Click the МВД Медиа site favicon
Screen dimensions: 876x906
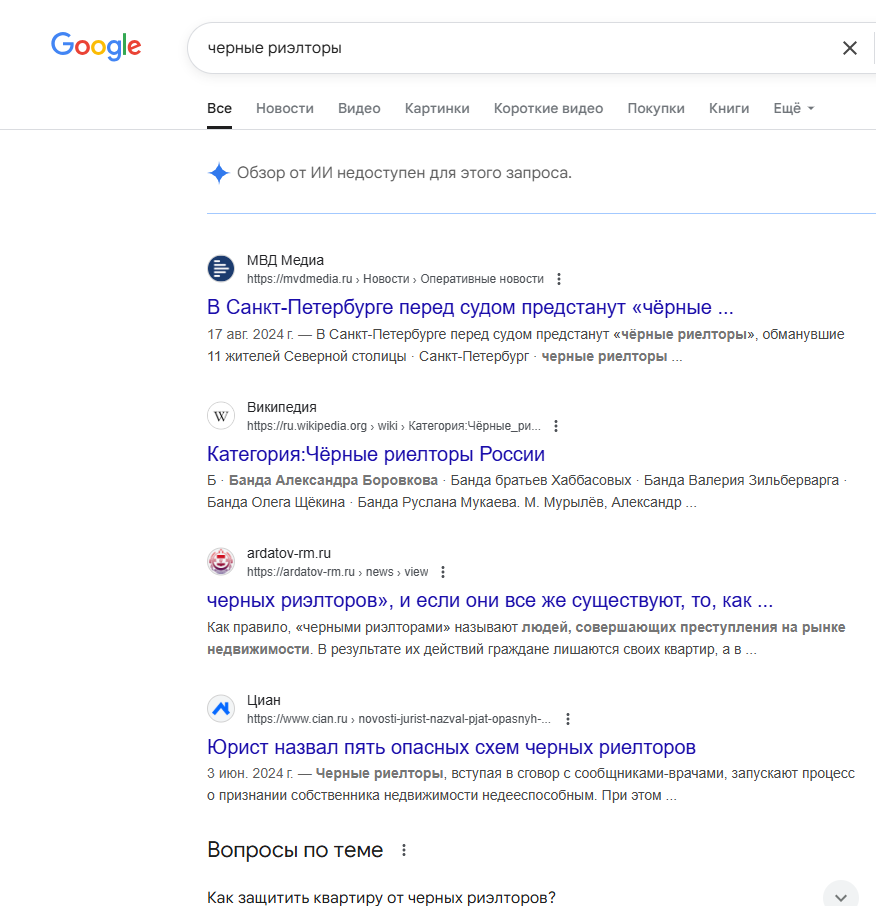221,269
